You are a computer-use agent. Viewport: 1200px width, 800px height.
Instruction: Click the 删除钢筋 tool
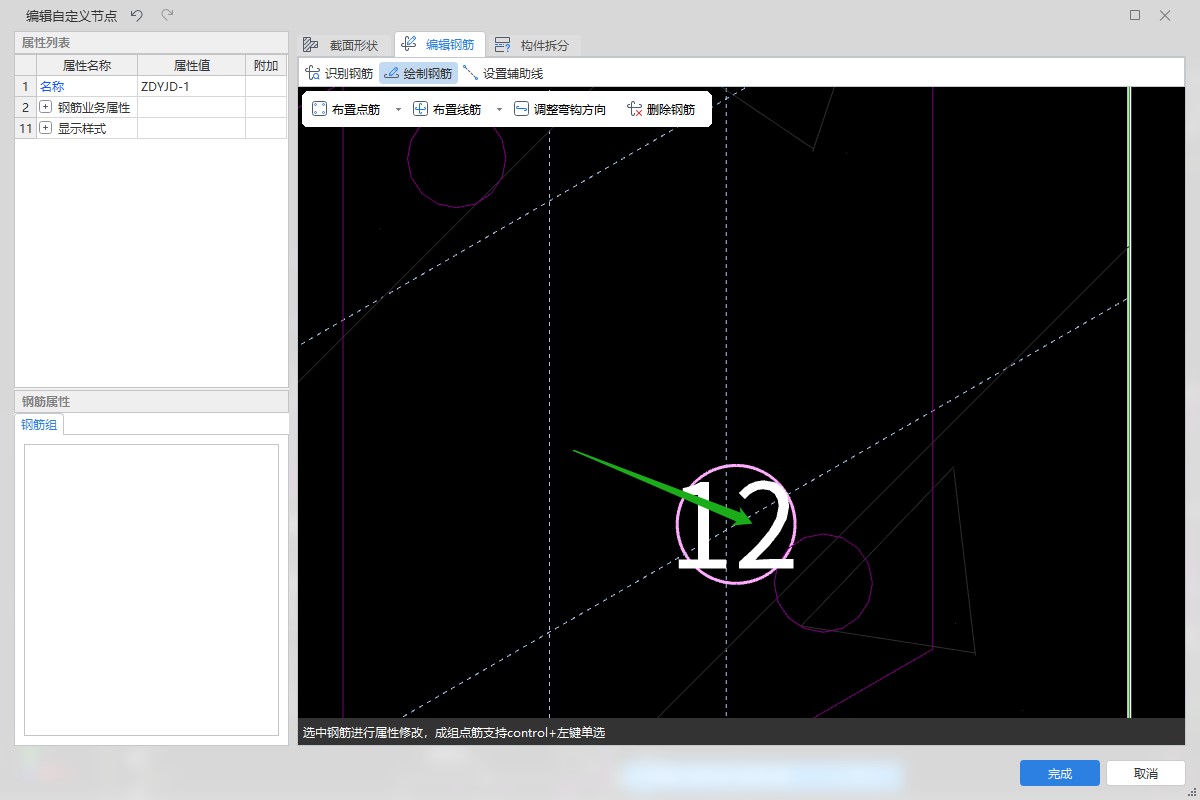click(661, 110)
